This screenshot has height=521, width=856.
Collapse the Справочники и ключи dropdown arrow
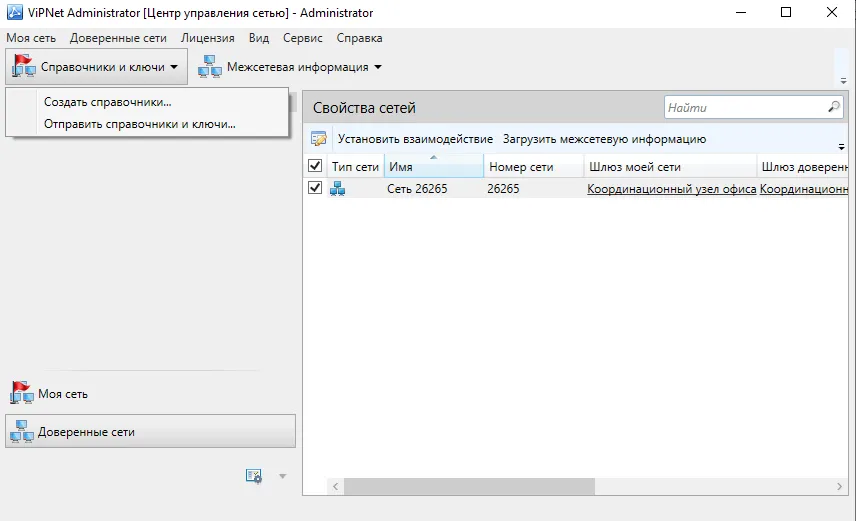174,67
